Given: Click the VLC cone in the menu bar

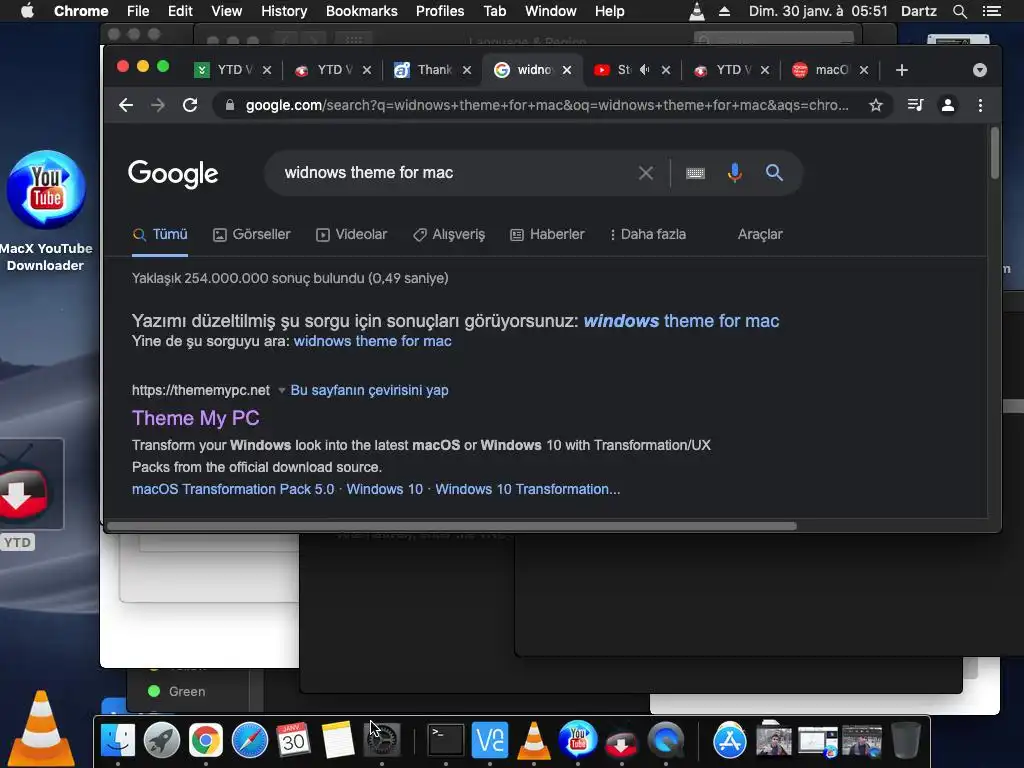Looking at the screenshot, I should click(697, 11).
